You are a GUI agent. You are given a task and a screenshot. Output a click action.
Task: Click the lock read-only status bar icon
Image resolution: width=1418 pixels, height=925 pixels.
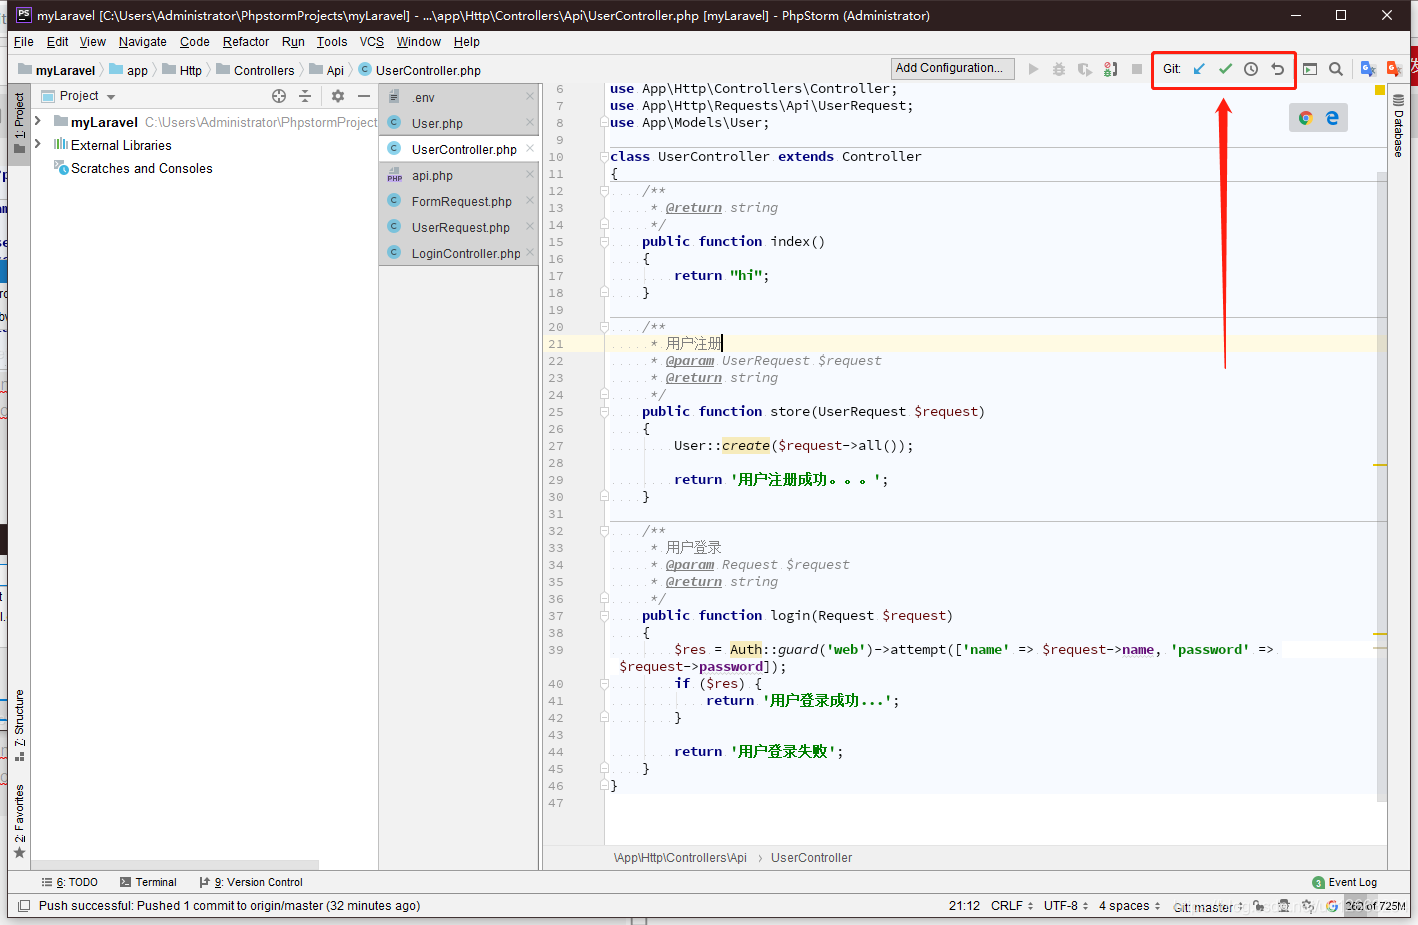(x=1259, y=906)
